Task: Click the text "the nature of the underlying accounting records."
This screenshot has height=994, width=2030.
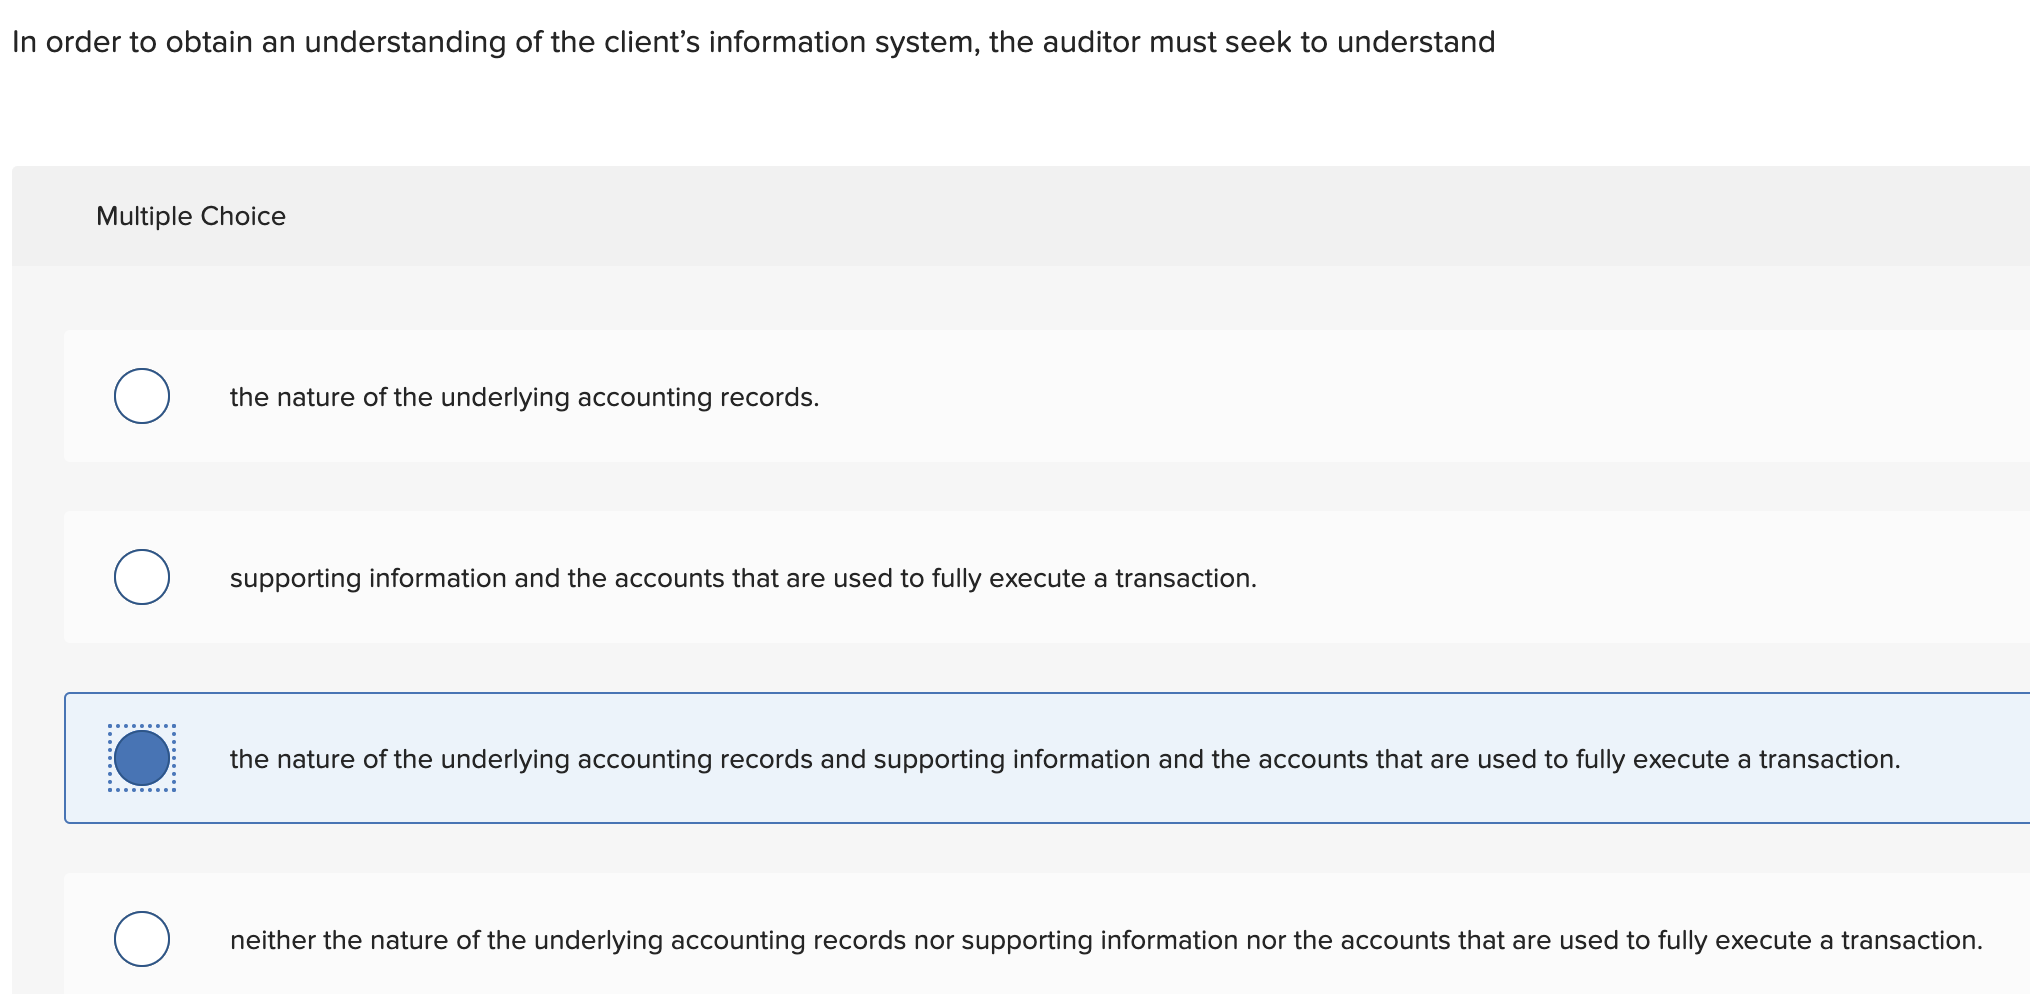Action: (x=524, y=396)
